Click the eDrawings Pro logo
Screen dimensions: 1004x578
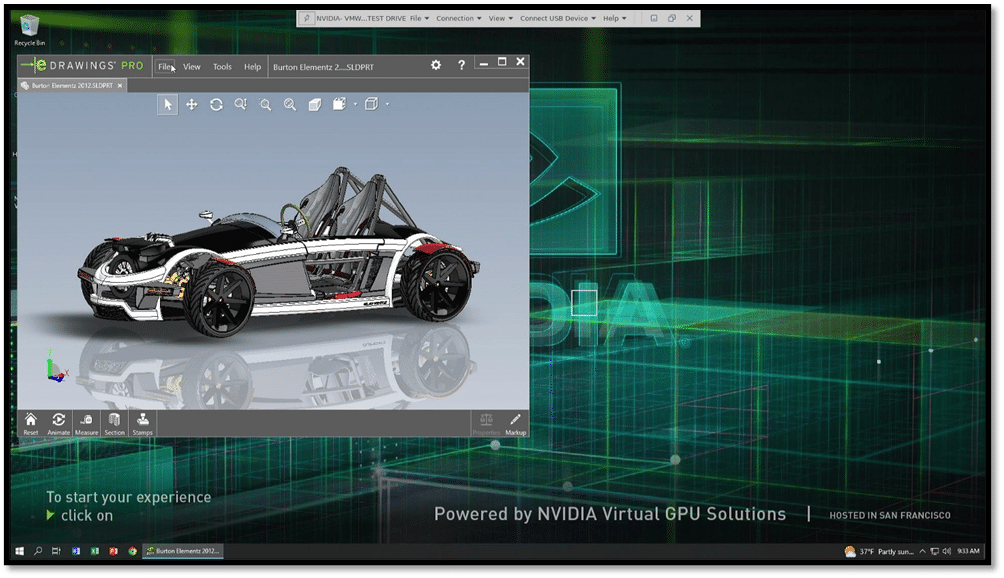(82, 65)
